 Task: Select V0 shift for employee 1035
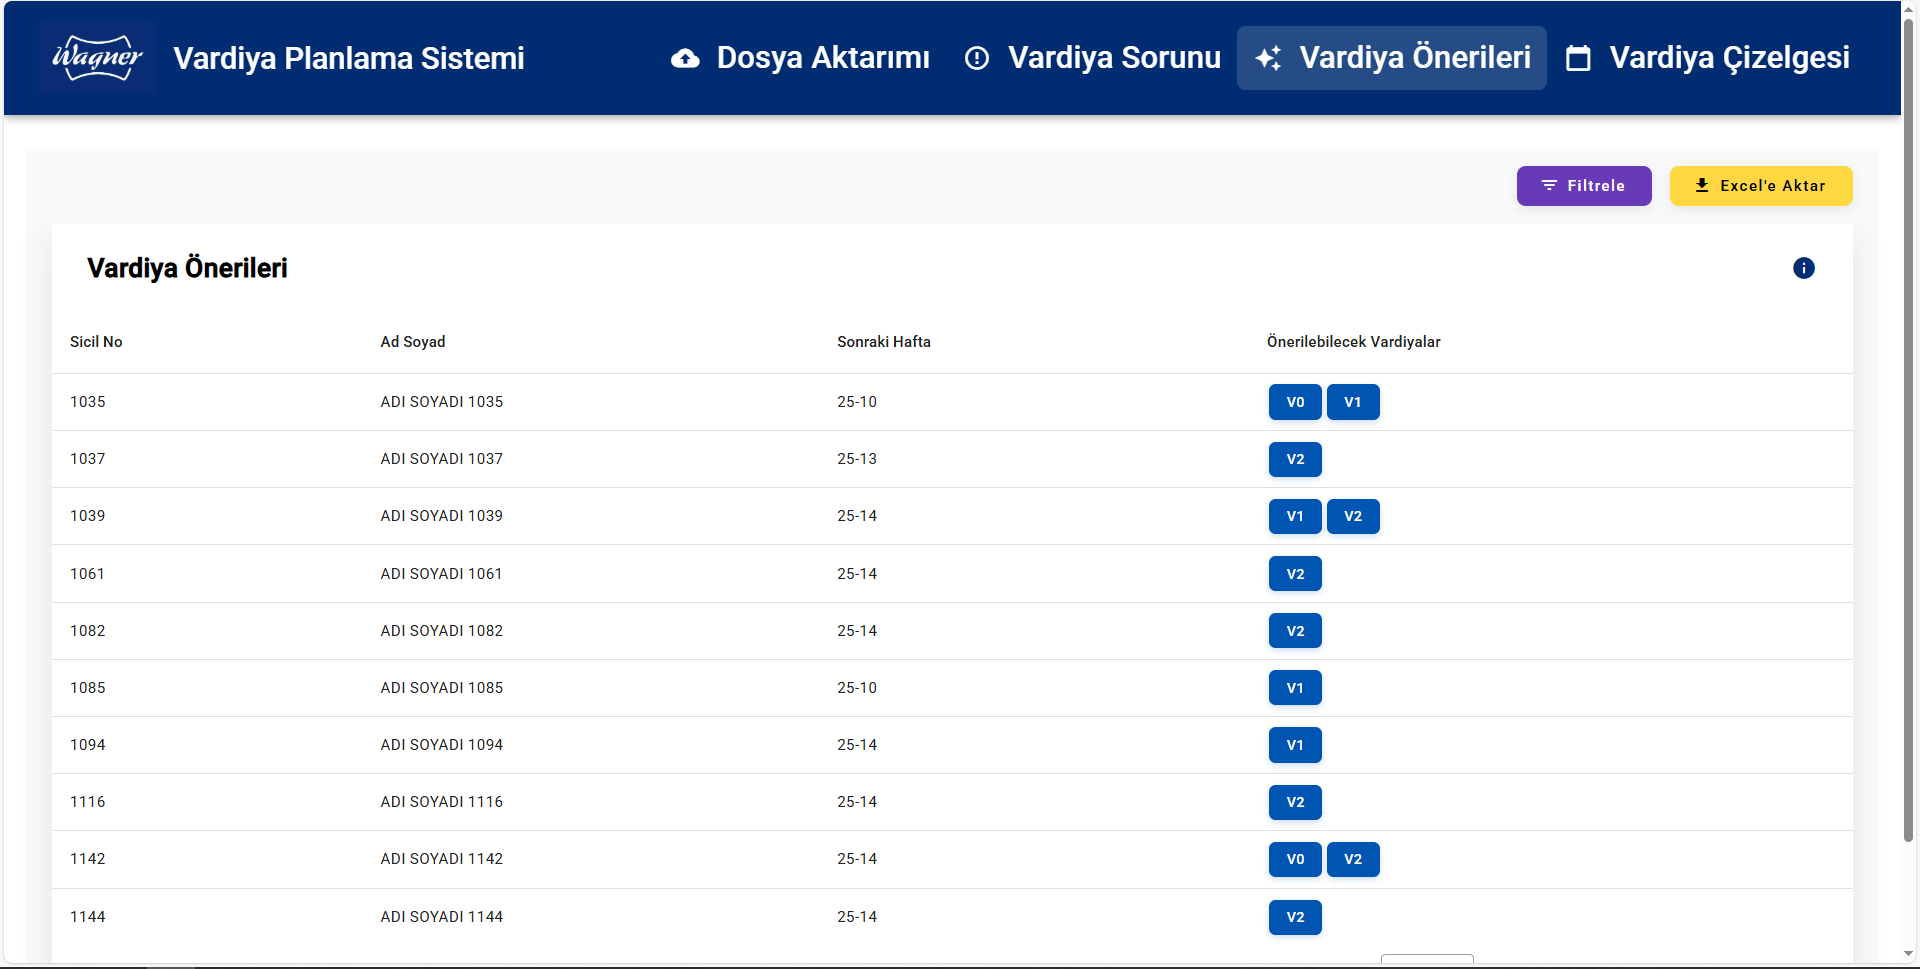(x=1295, y=402)
